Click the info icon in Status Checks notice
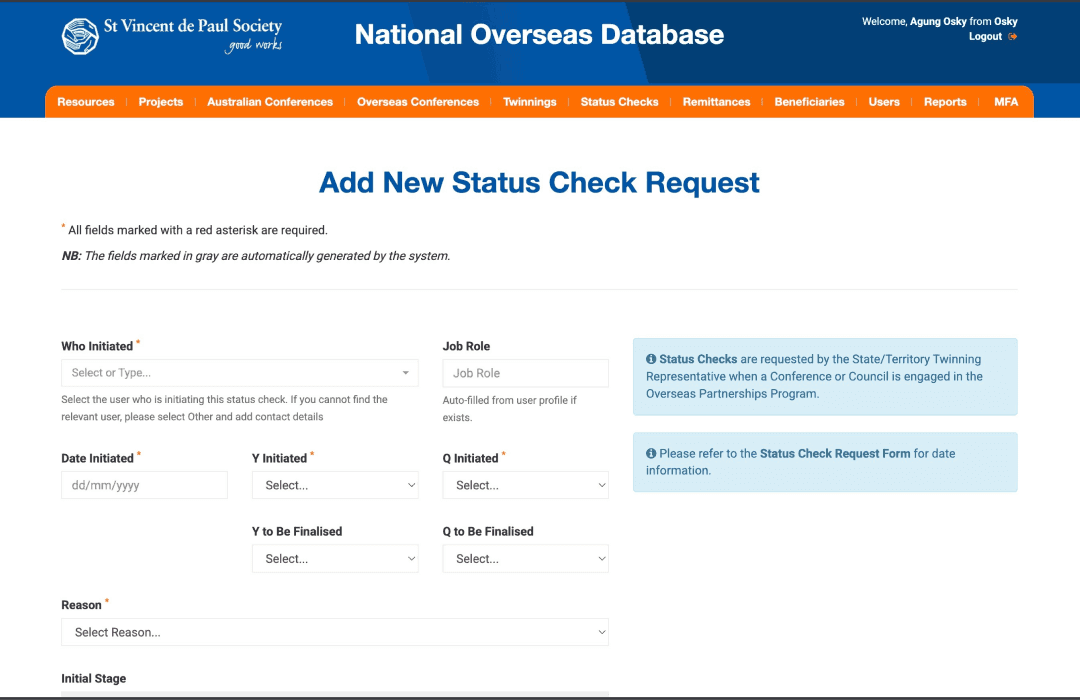1080x700 pixels. coord(651,359)
